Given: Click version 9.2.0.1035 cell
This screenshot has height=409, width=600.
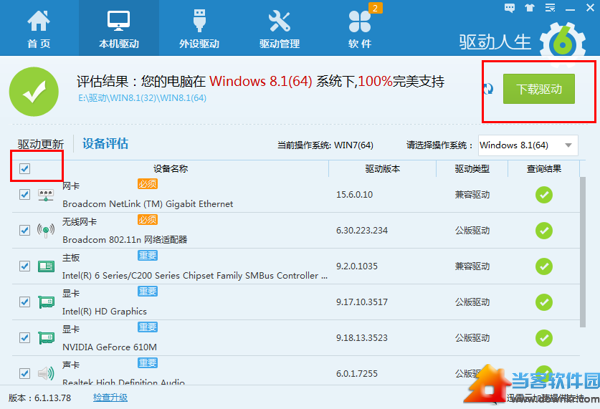Looking at the screenshot, I should click(357, 266).
